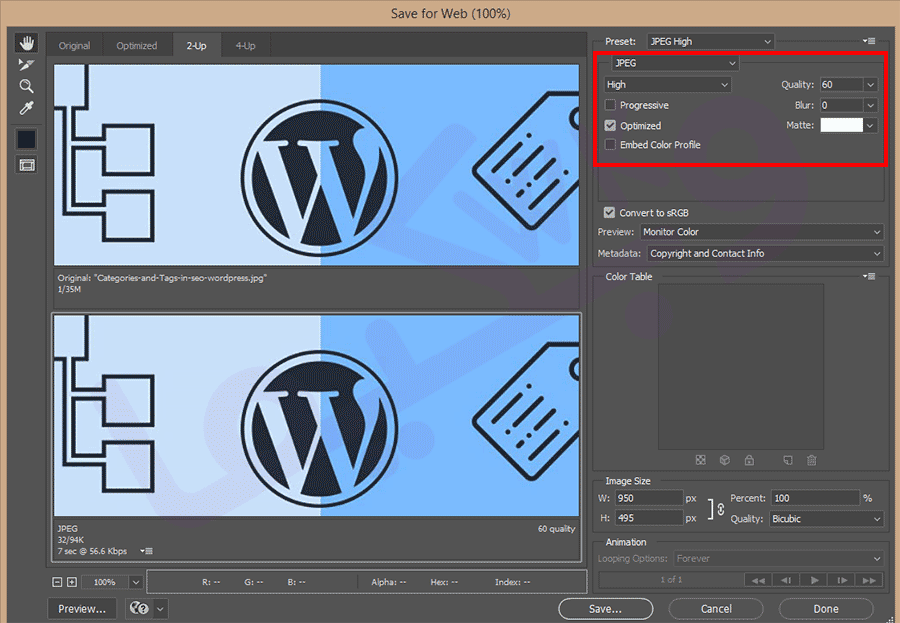The image size is (900, 623).
Task: Open the Metadata dropdown
Action: [766, 253]
